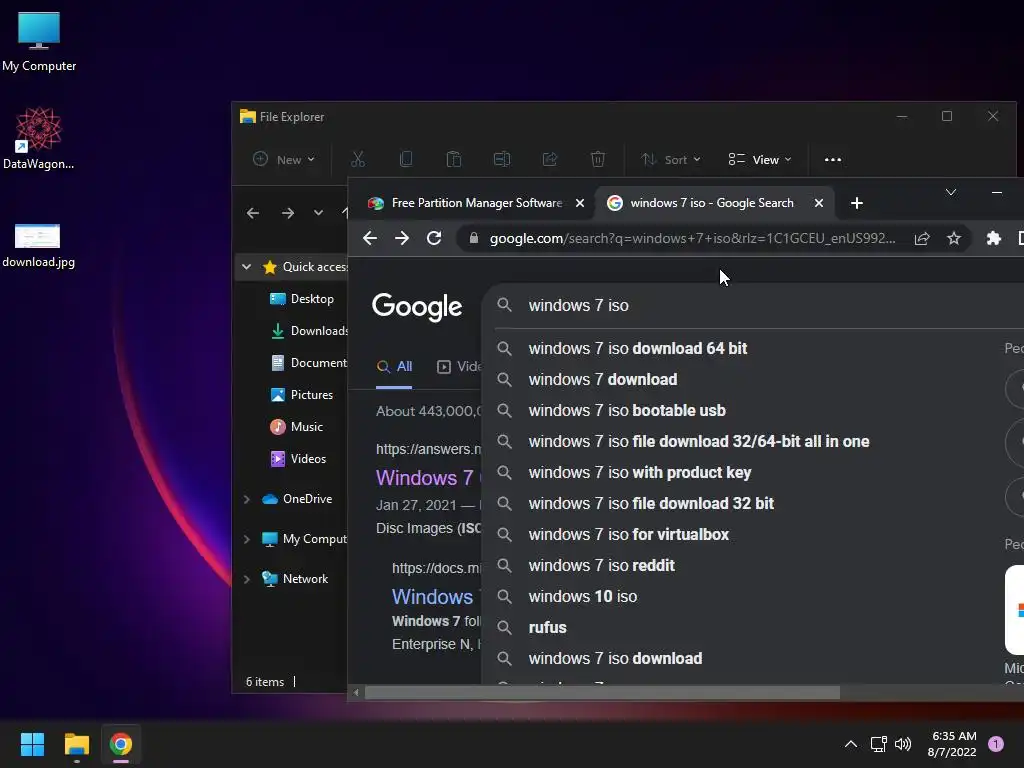Select download.jpg on the desktop

coord(39,246)
